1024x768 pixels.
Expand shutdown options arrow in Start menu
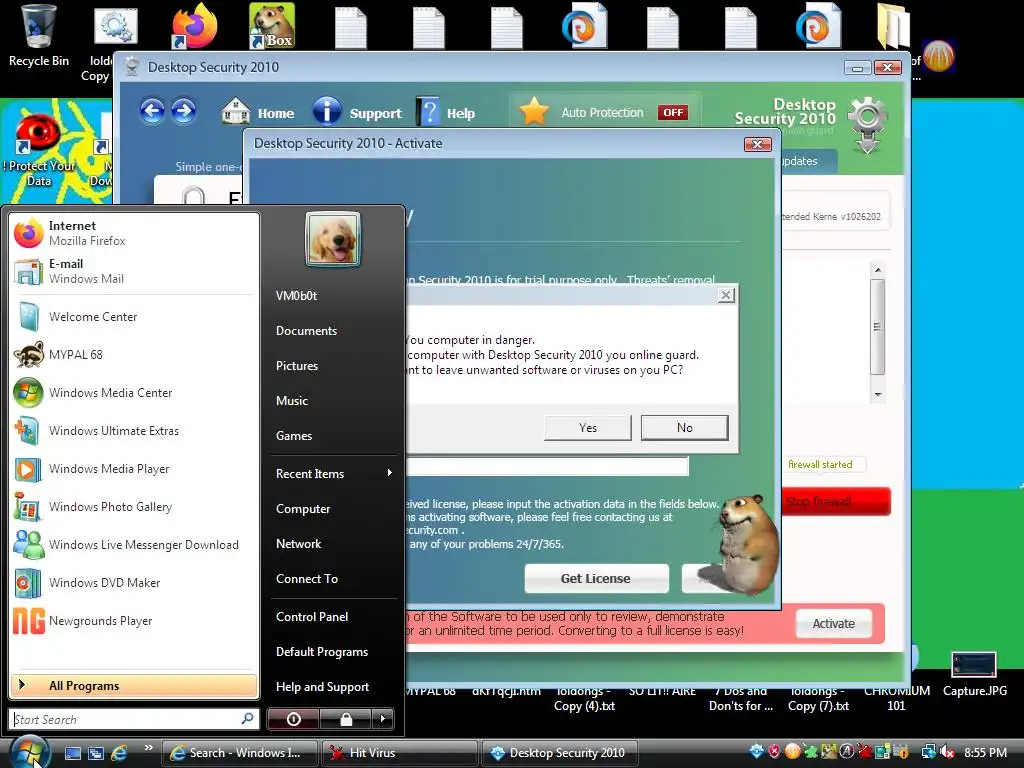tap(383, 719)
